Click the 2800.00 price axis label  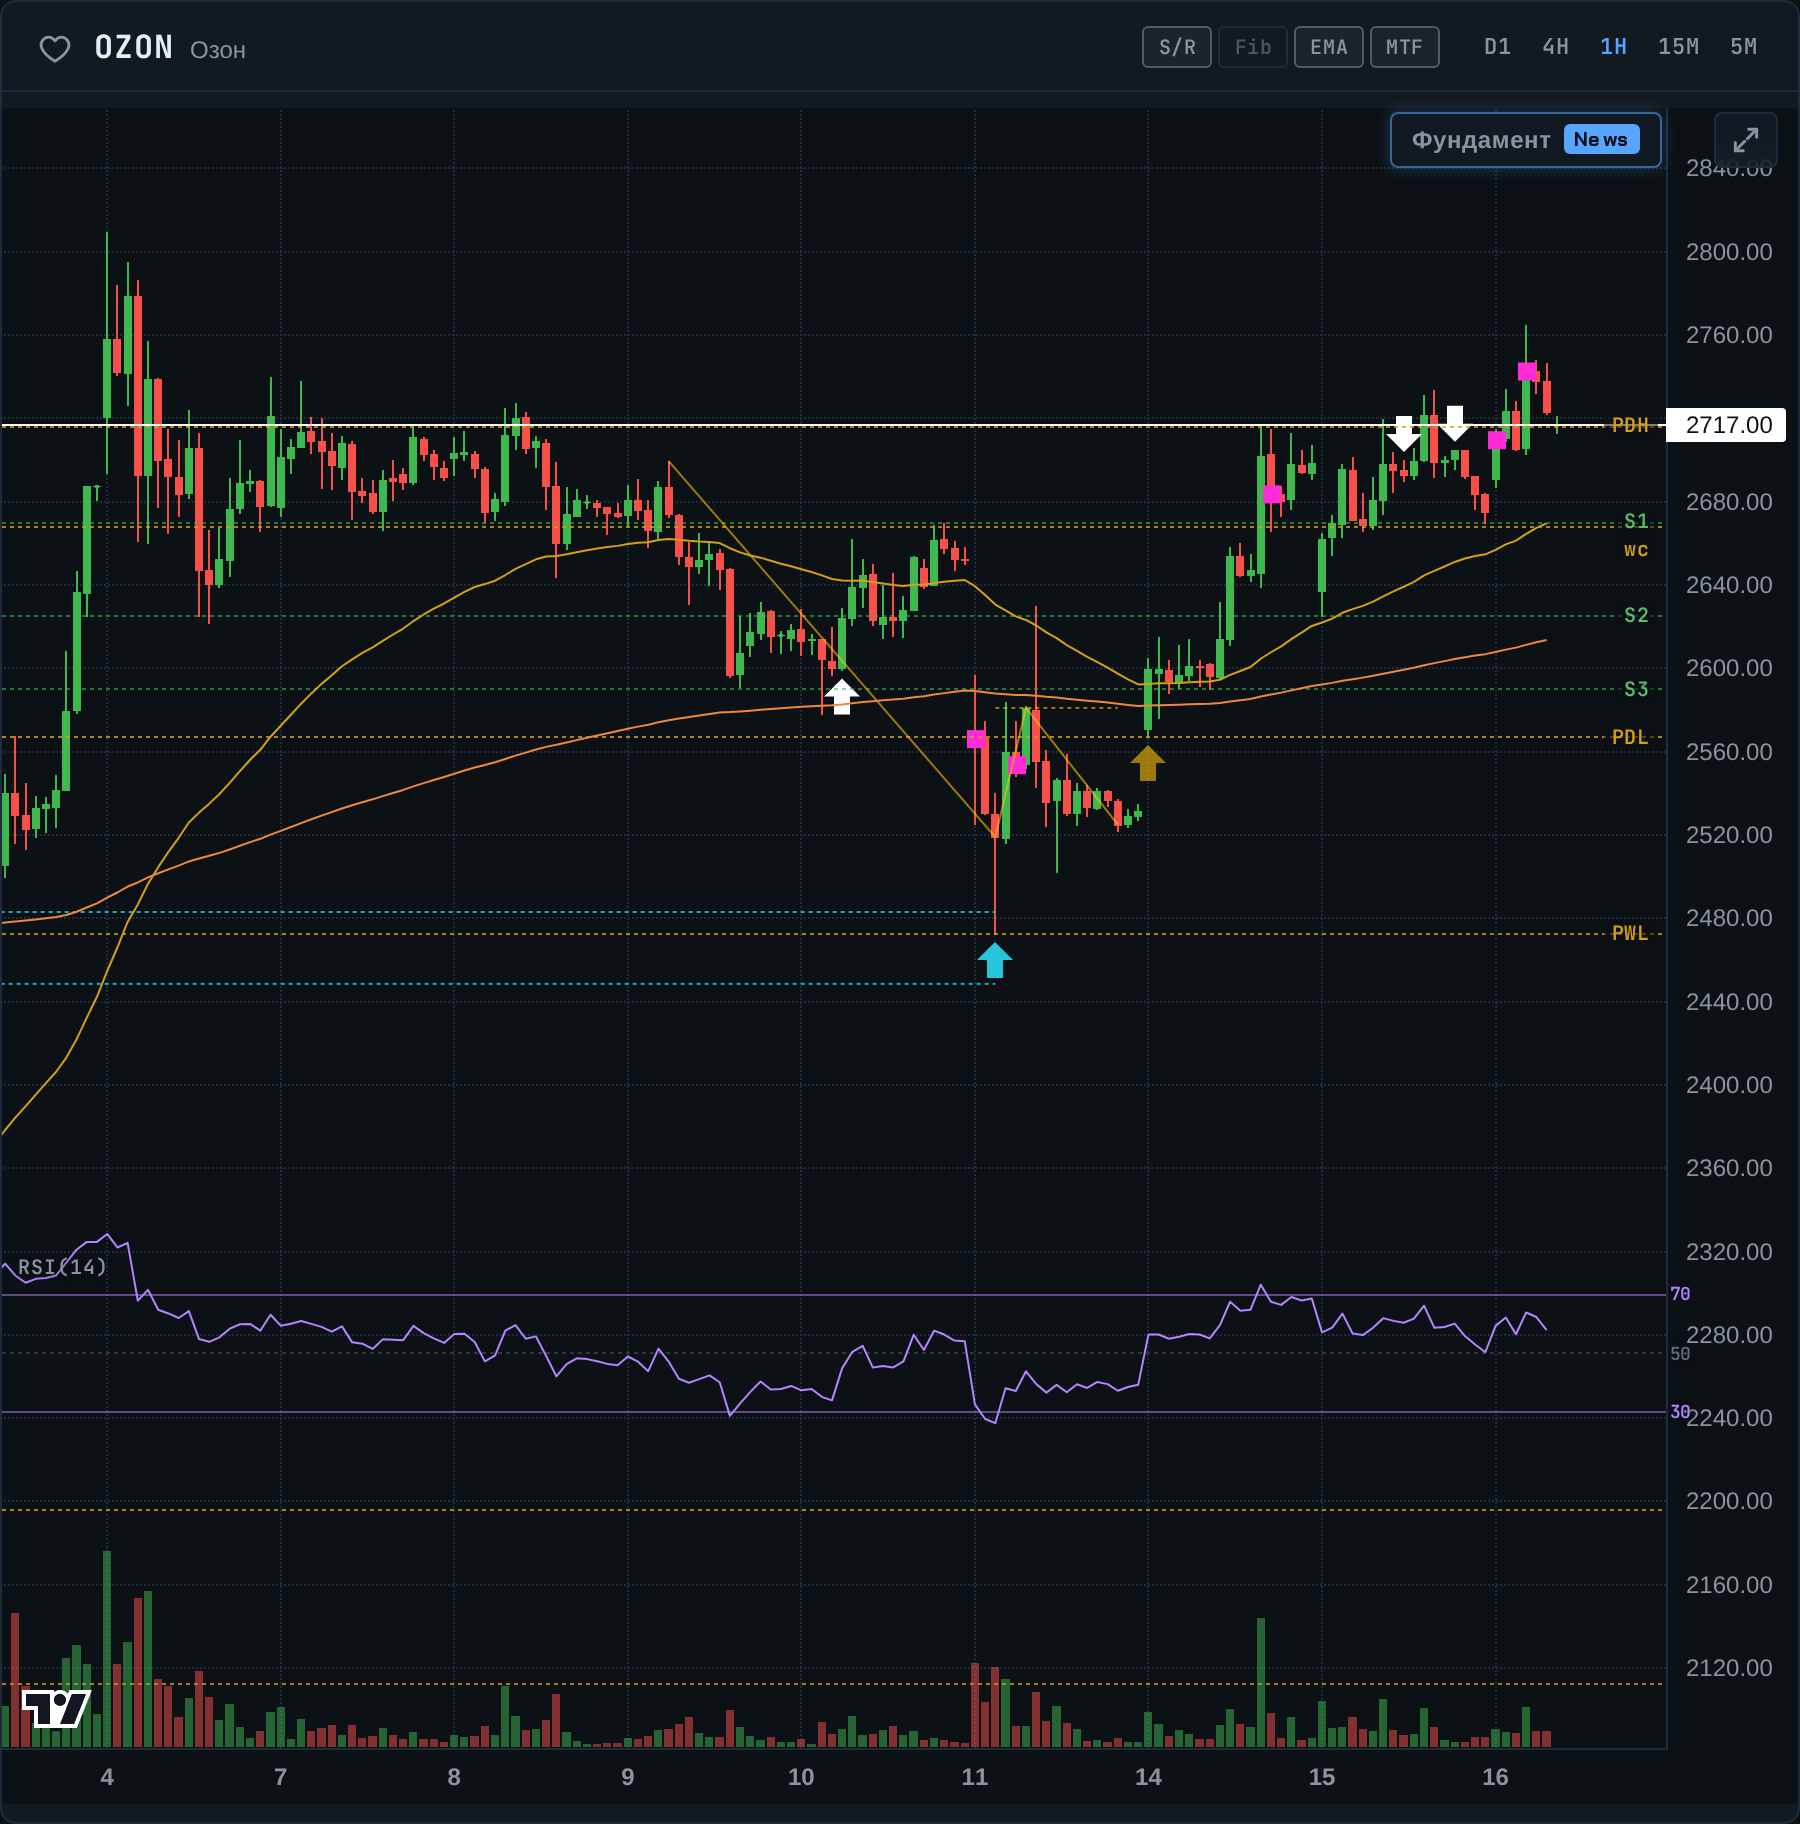coord(1729,252)
